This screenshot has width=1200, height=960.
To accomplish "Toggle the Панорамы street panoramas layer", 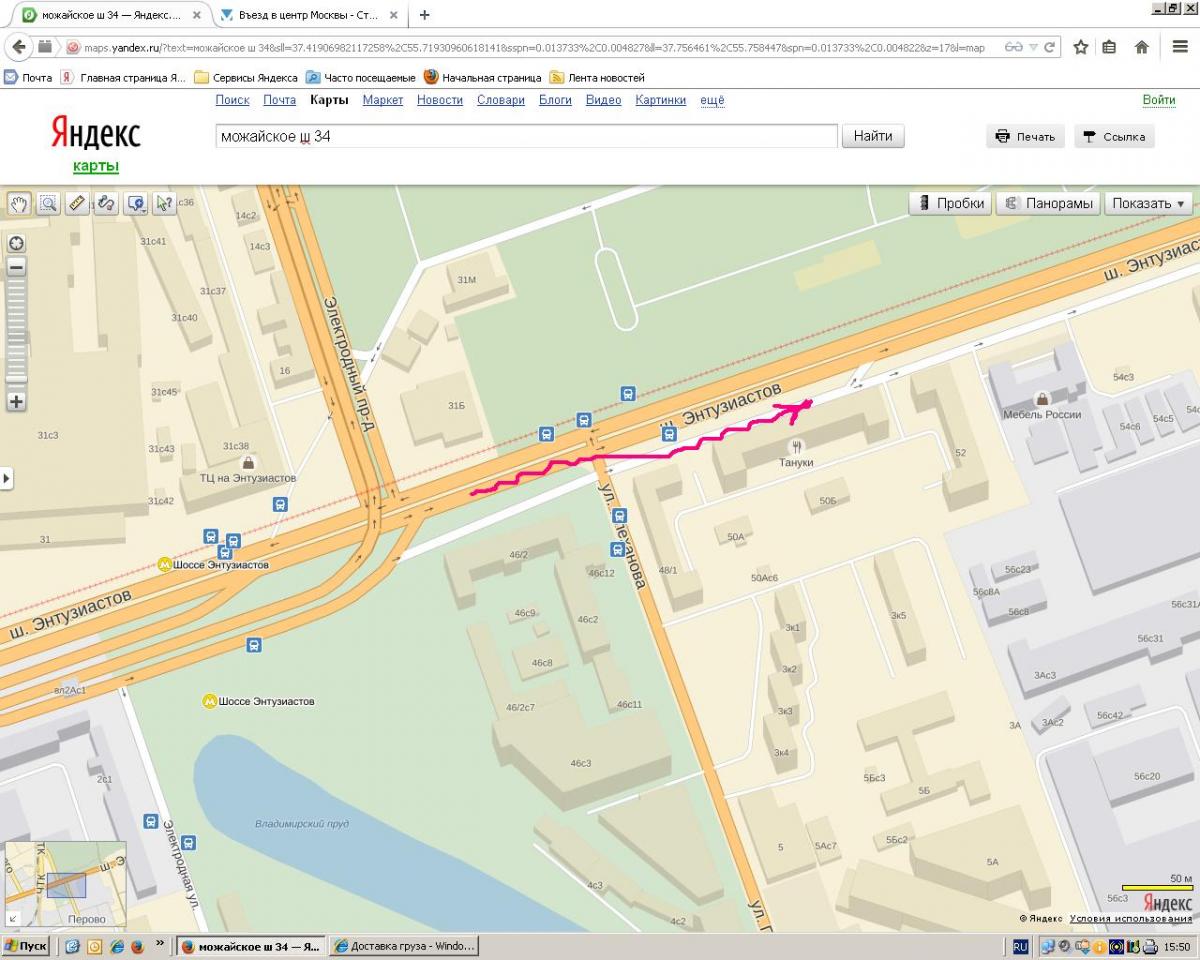I will tap(1049, 203).
